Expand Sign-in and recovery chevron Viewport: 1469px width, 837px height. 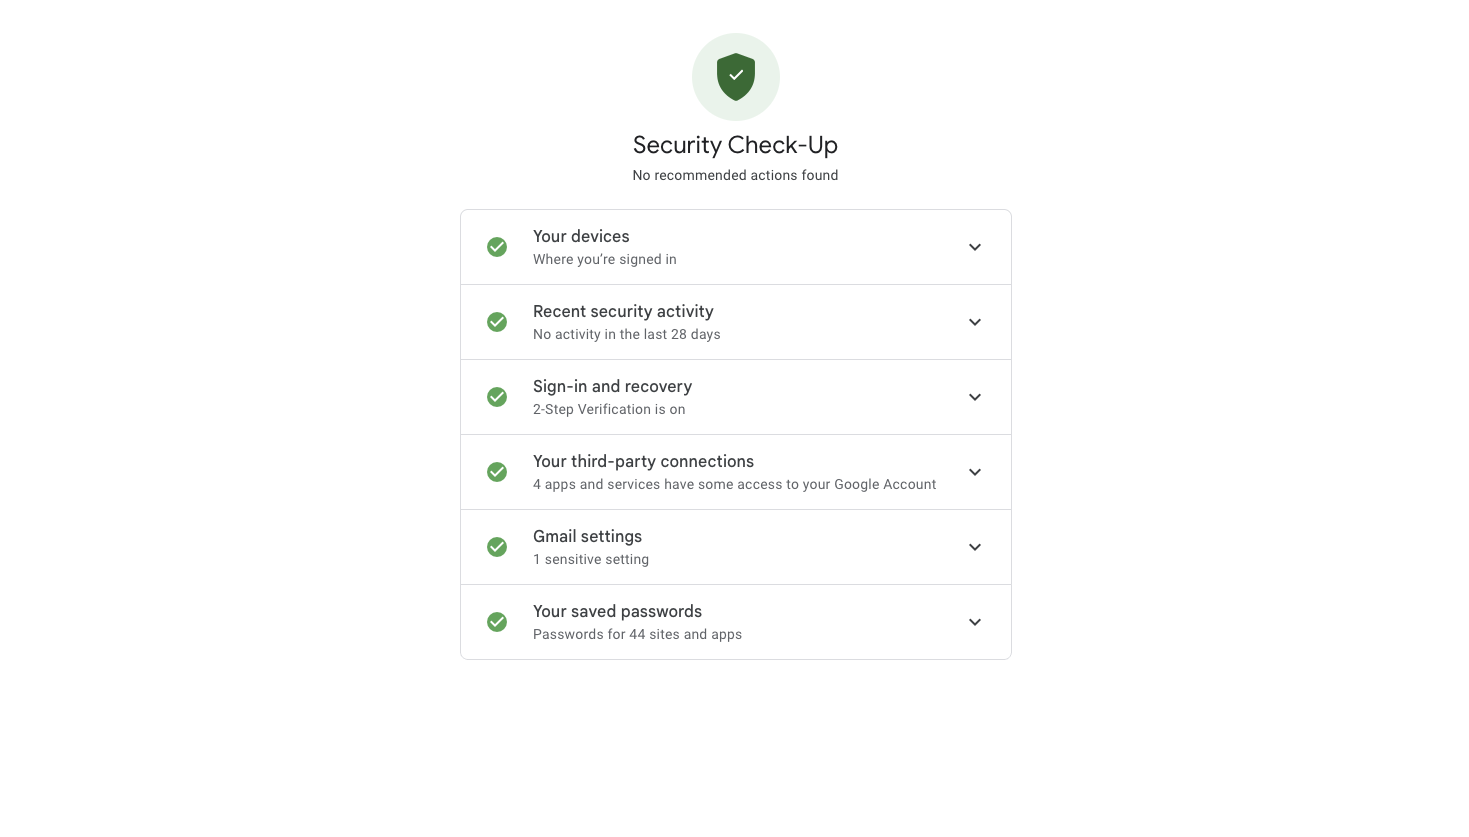click(975, 397)
